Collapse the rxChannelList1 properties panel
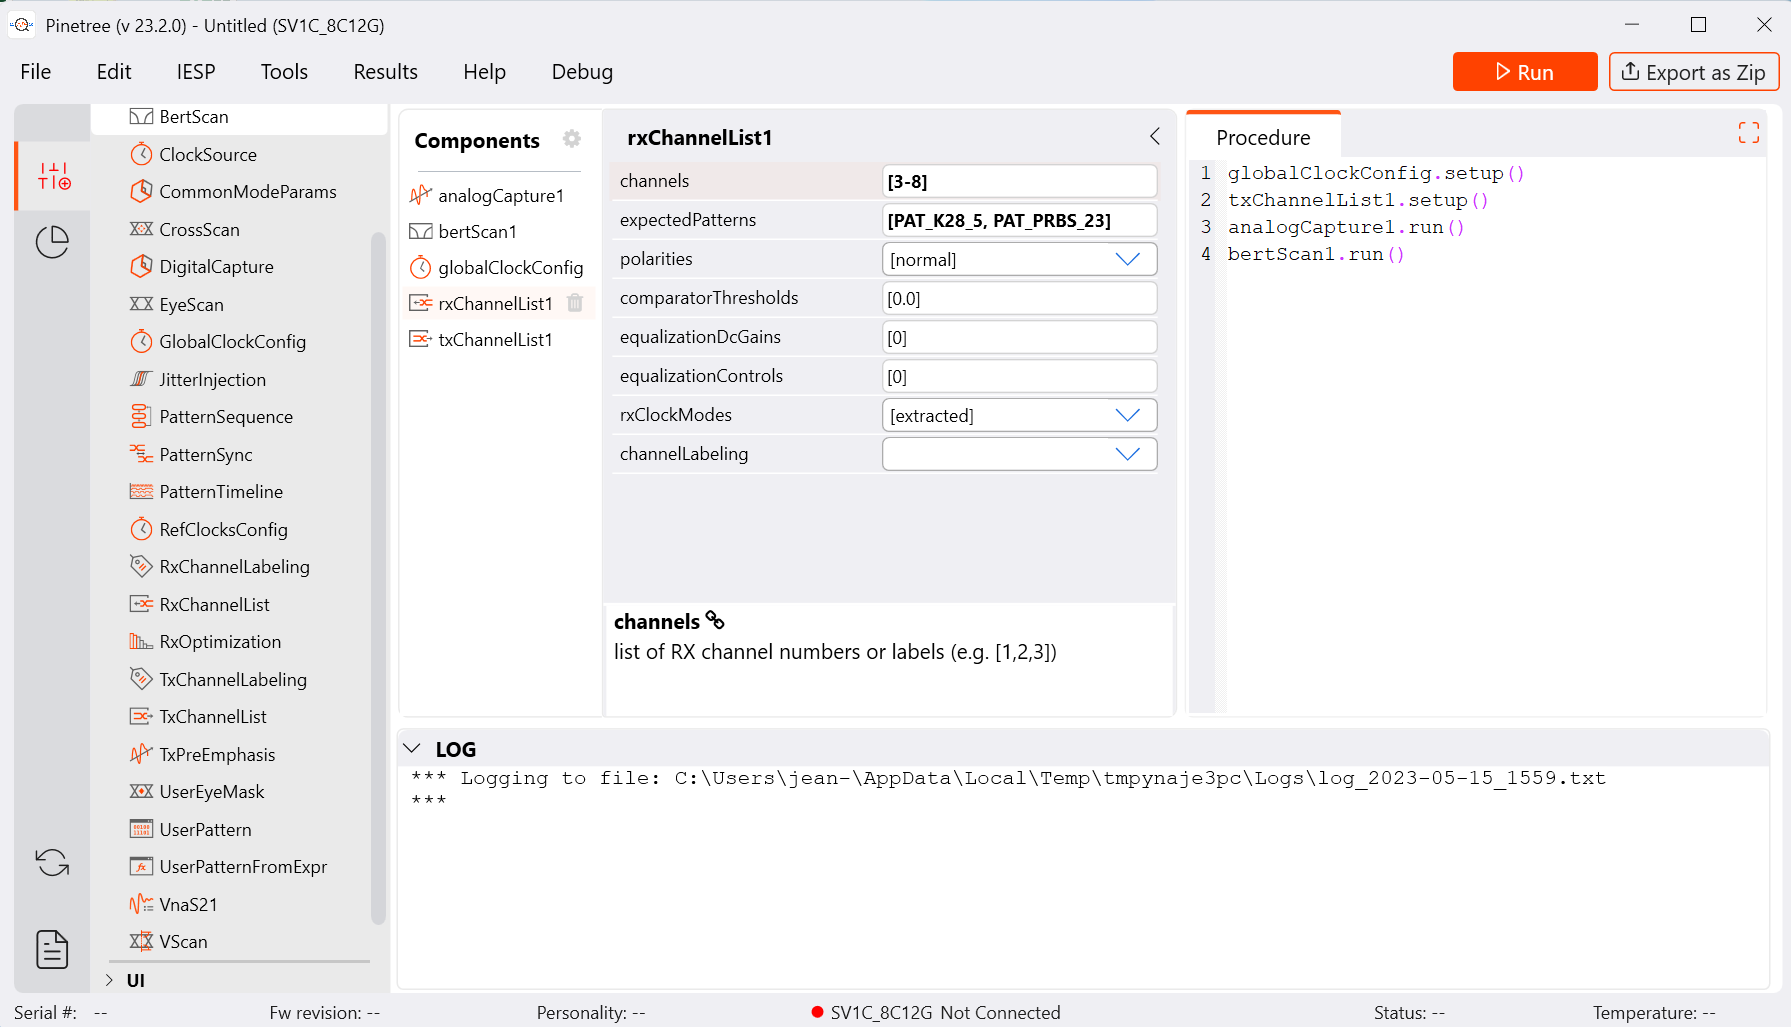Image resolution: width=1791 pixels, height=1027 pixels. (1155, 137)
